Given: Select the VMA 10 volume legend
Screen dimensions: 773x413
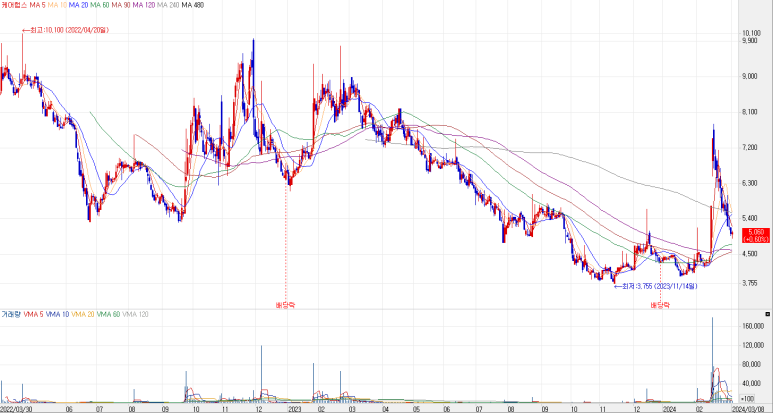Looking at the screenshot, I should pos(57,314).
